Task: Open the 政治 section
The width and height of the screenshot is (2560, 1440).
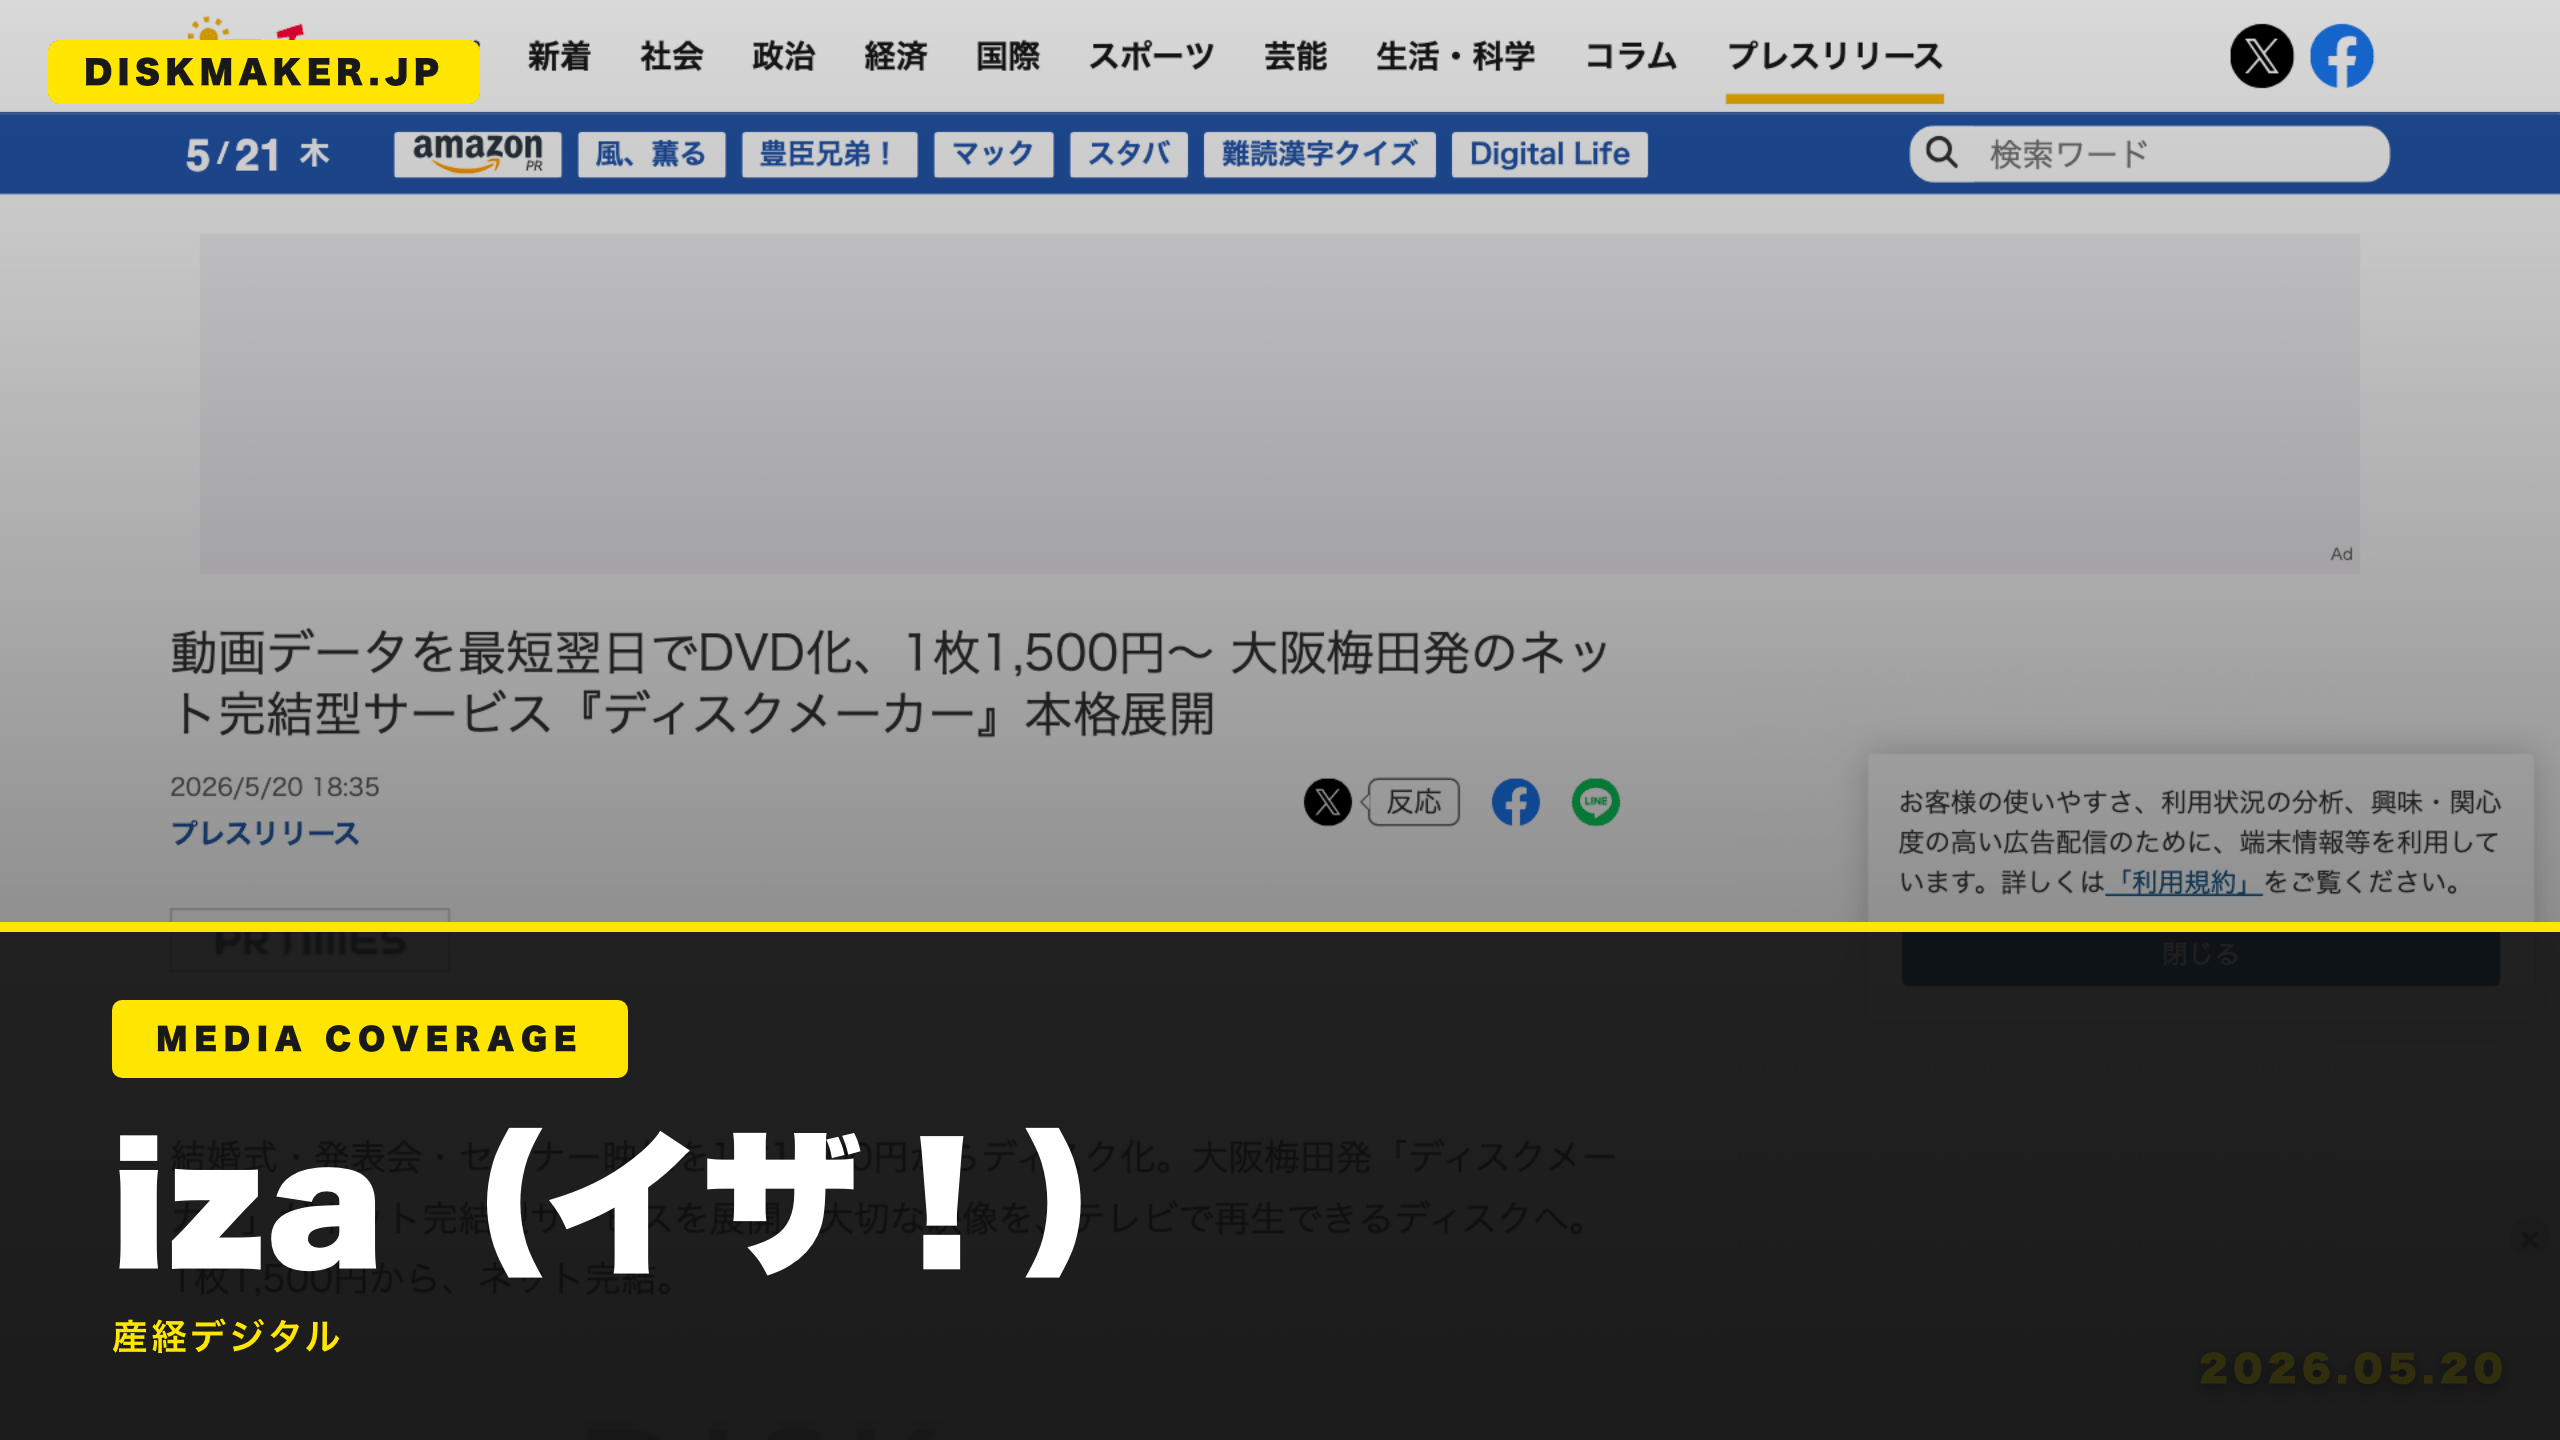Action: (x=784, y=56)
